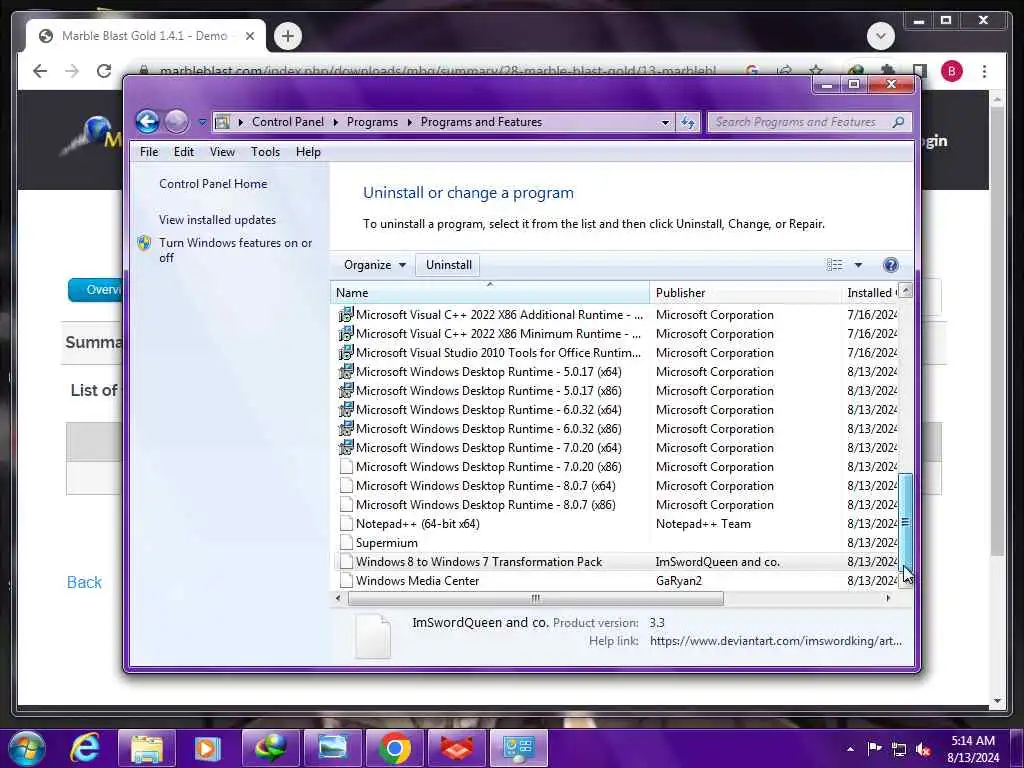The height and width of the screenshot is (768, 1024).
Task: Click horizontal scroll left arrow of list
Action: 338,598
